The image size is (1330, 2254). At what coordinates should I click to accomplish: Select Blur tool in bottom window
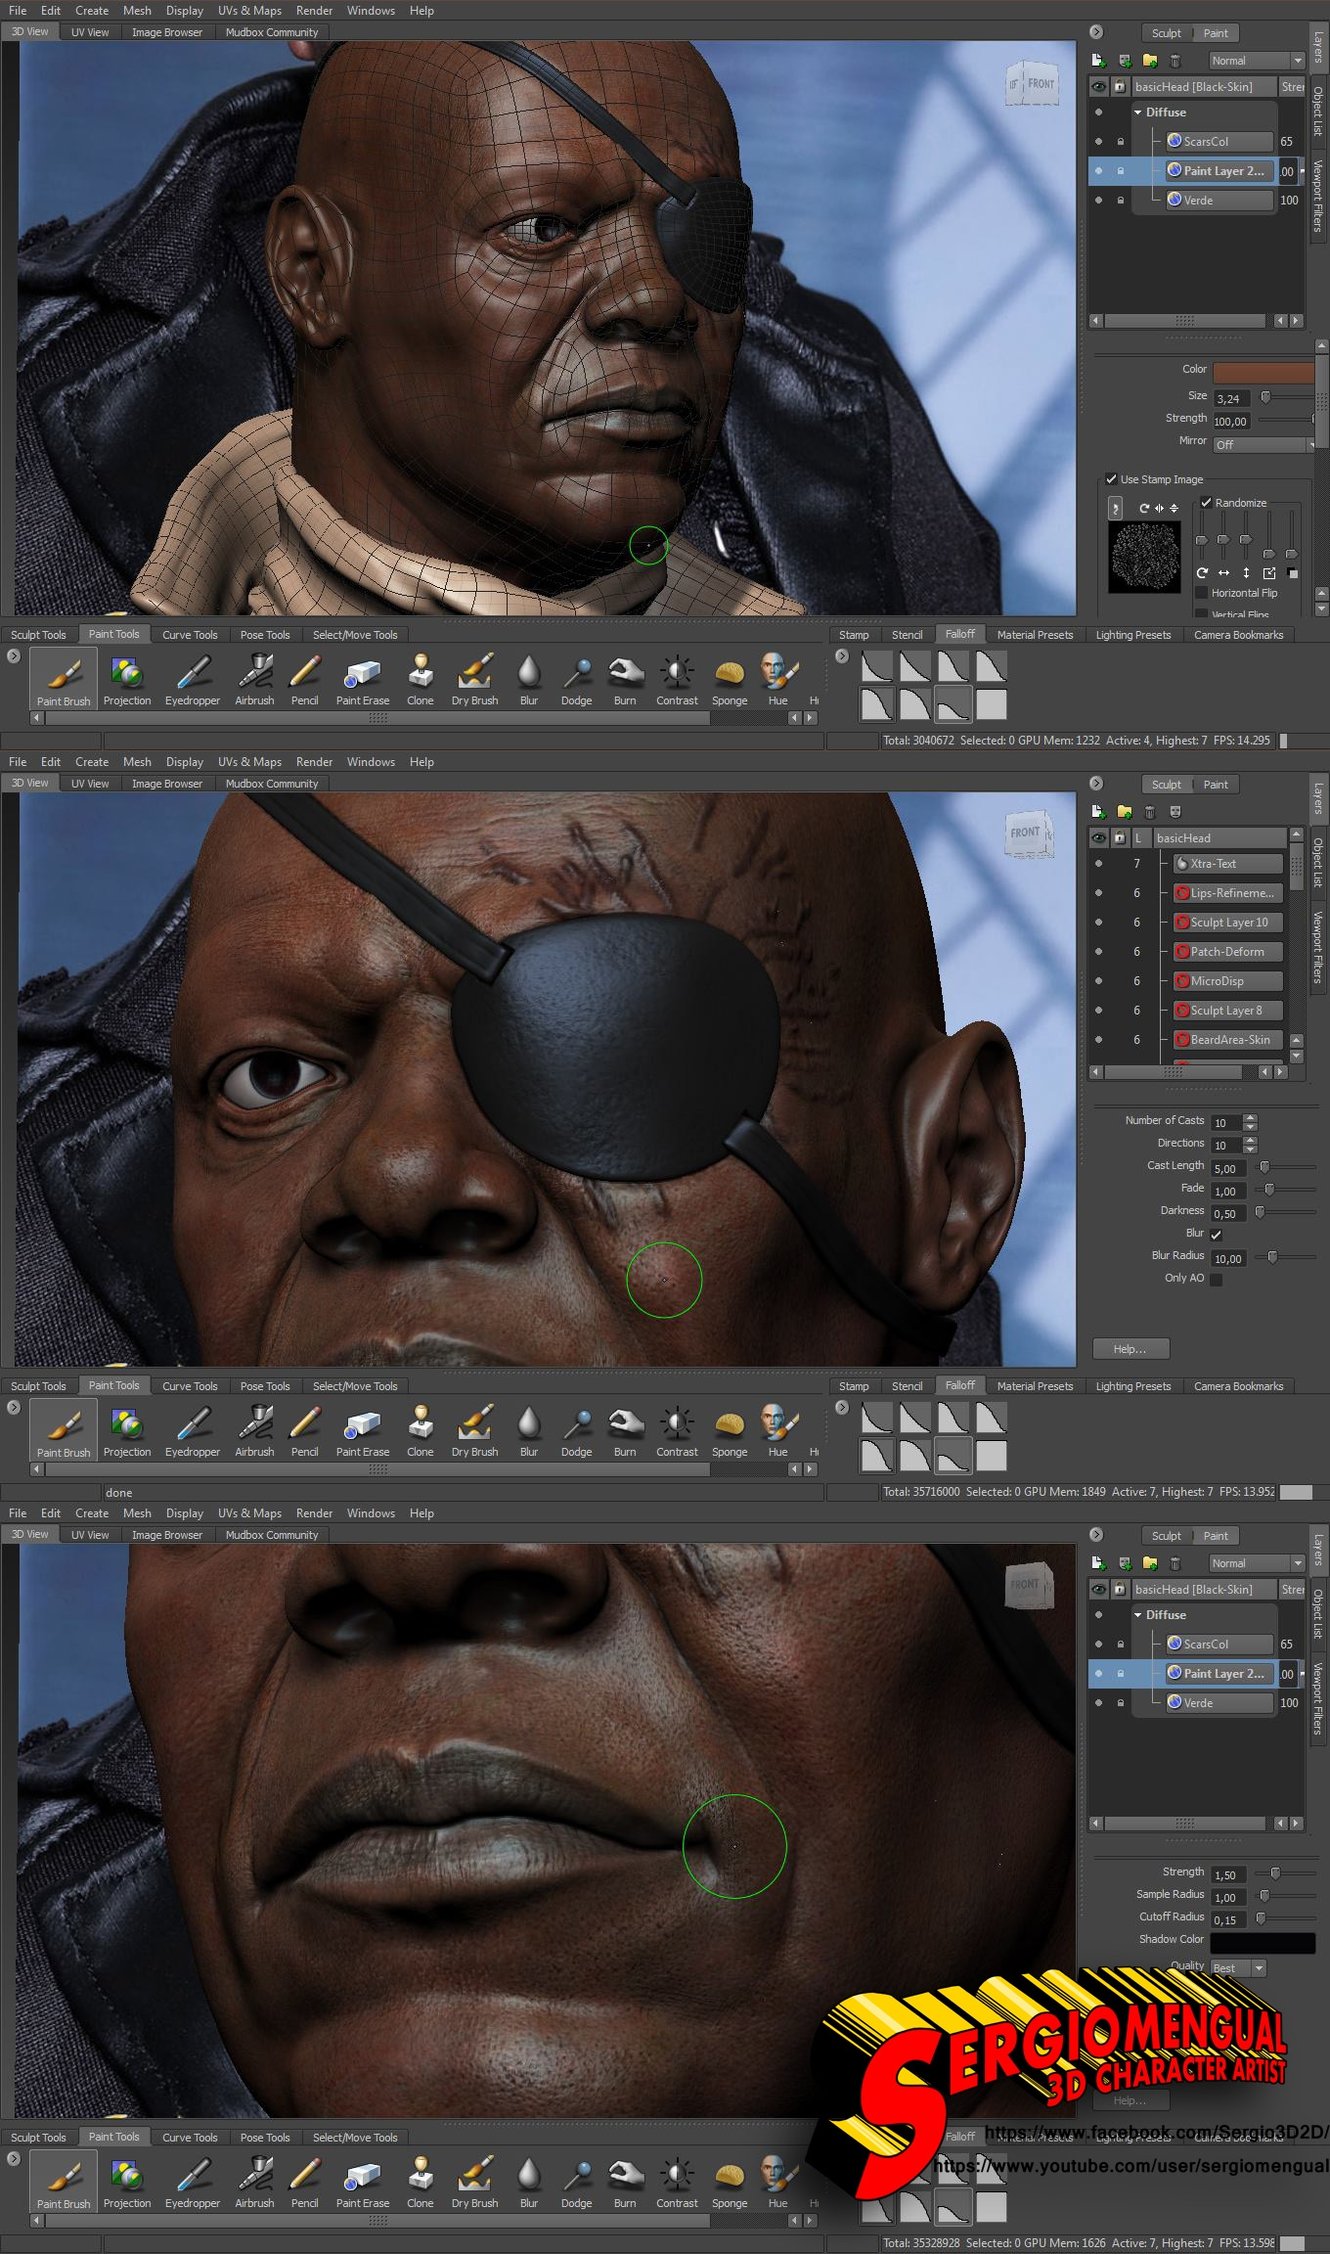coord(529,2181)
